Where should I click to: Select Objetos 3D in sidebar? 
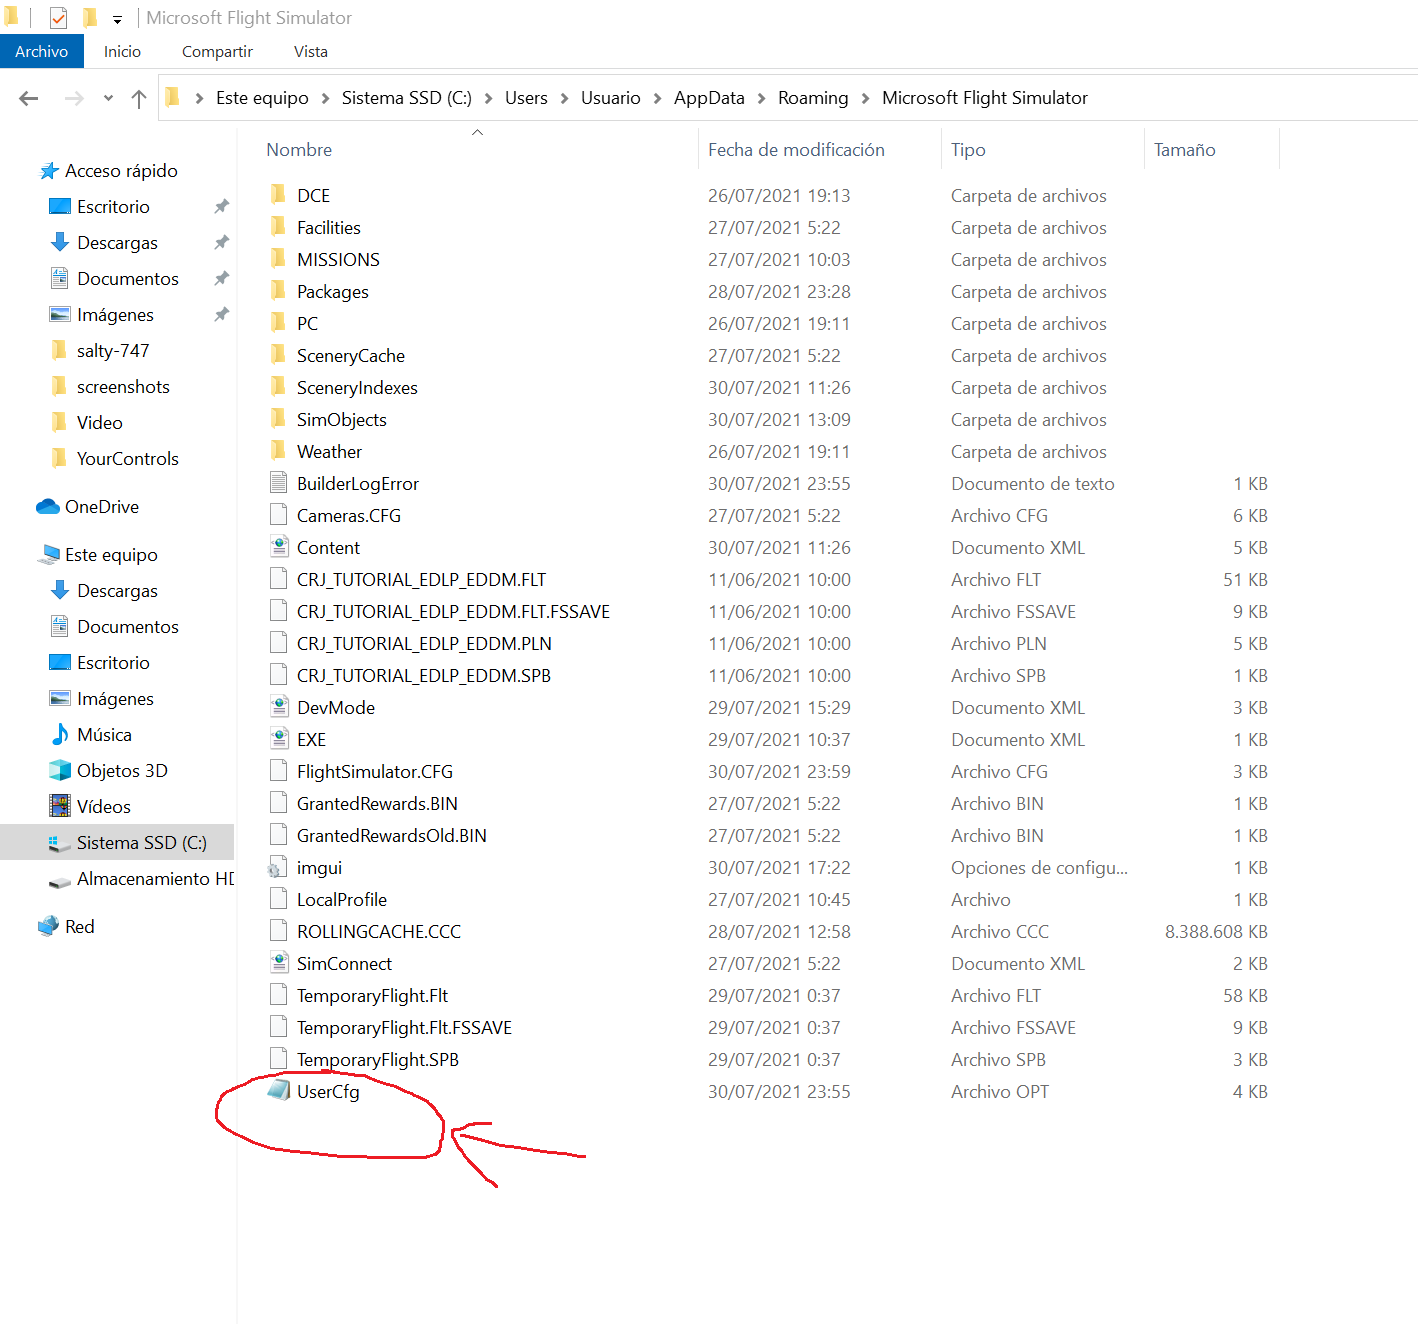click(x=122, y=771)
